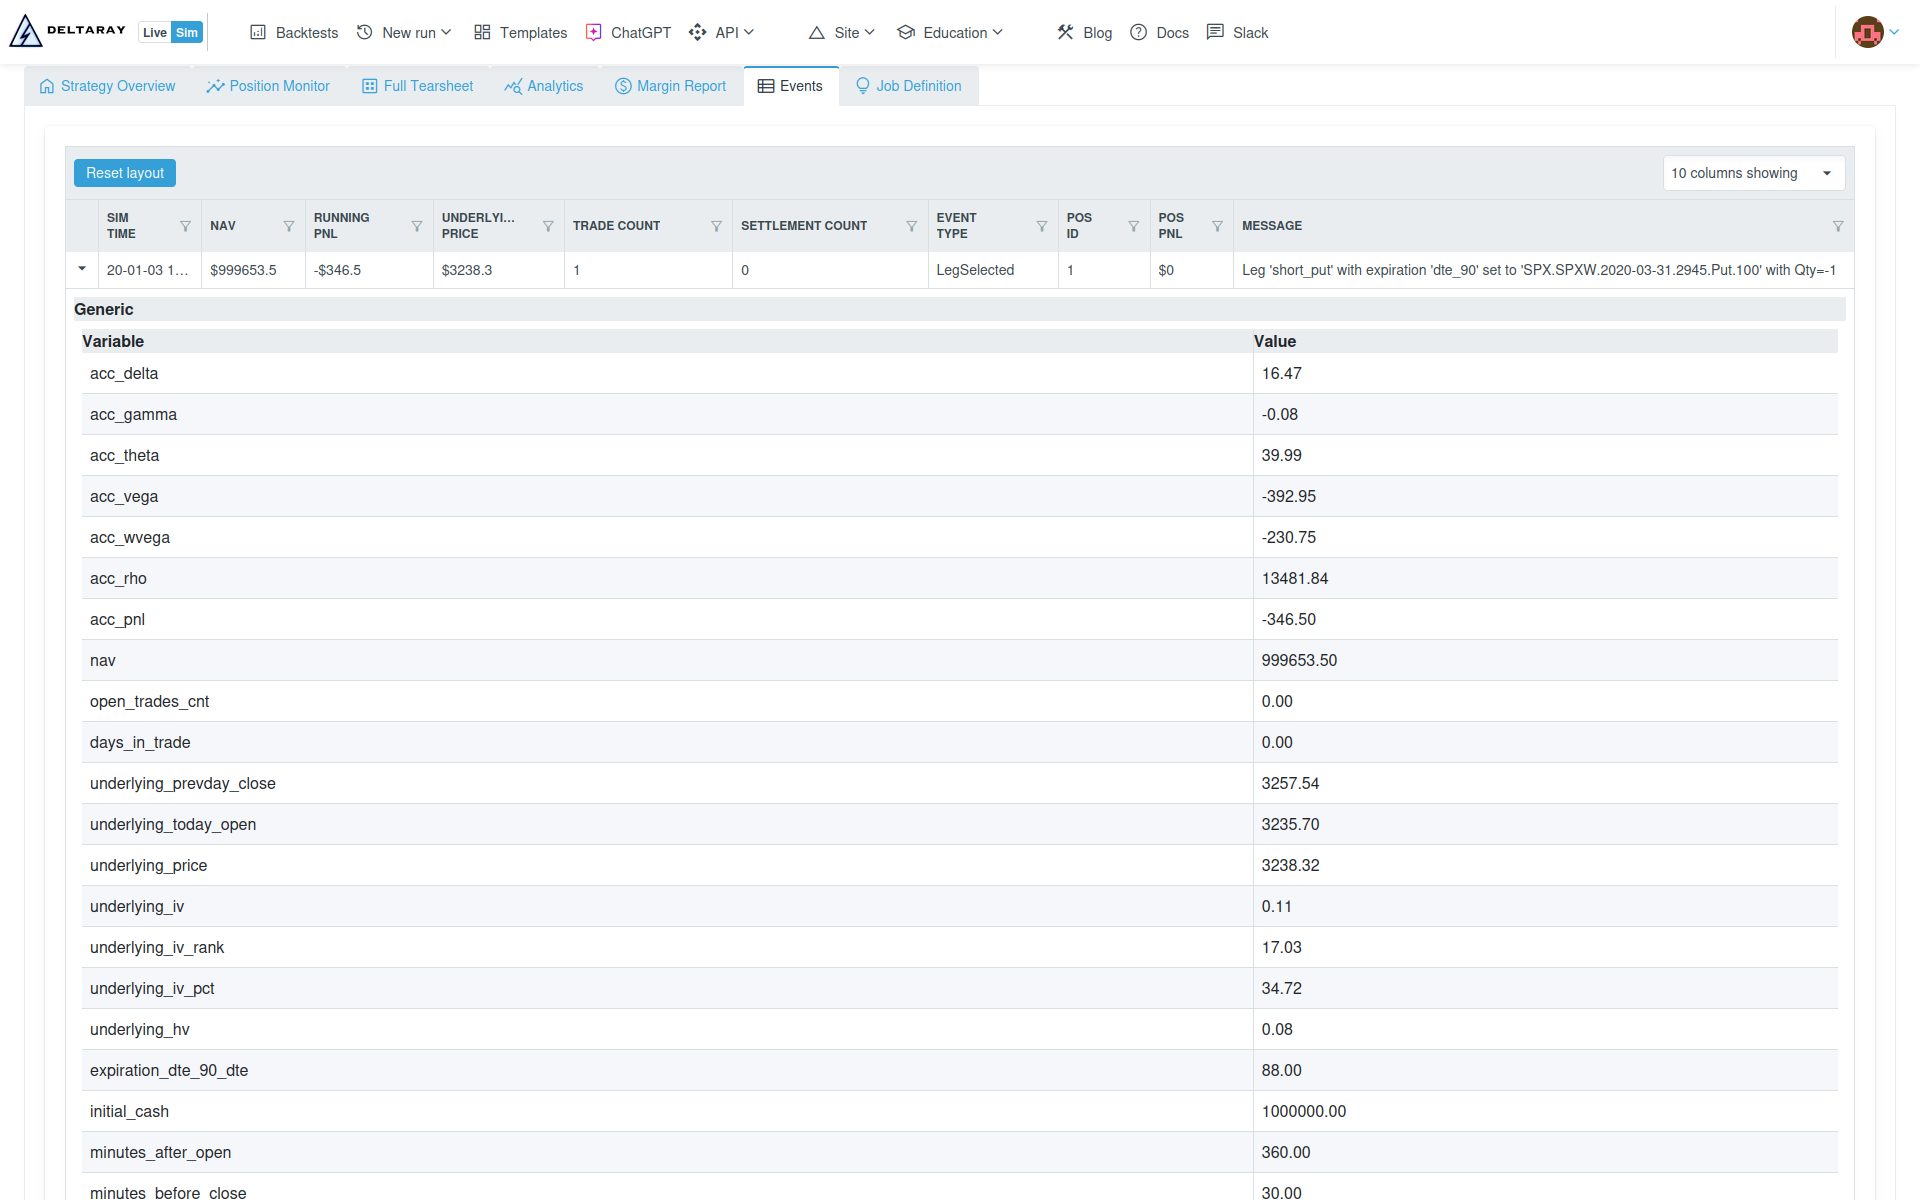This screenshot has width=1920, height=1200.
Task: Open the Settlement Count column filter
Action: click(911, 226)
